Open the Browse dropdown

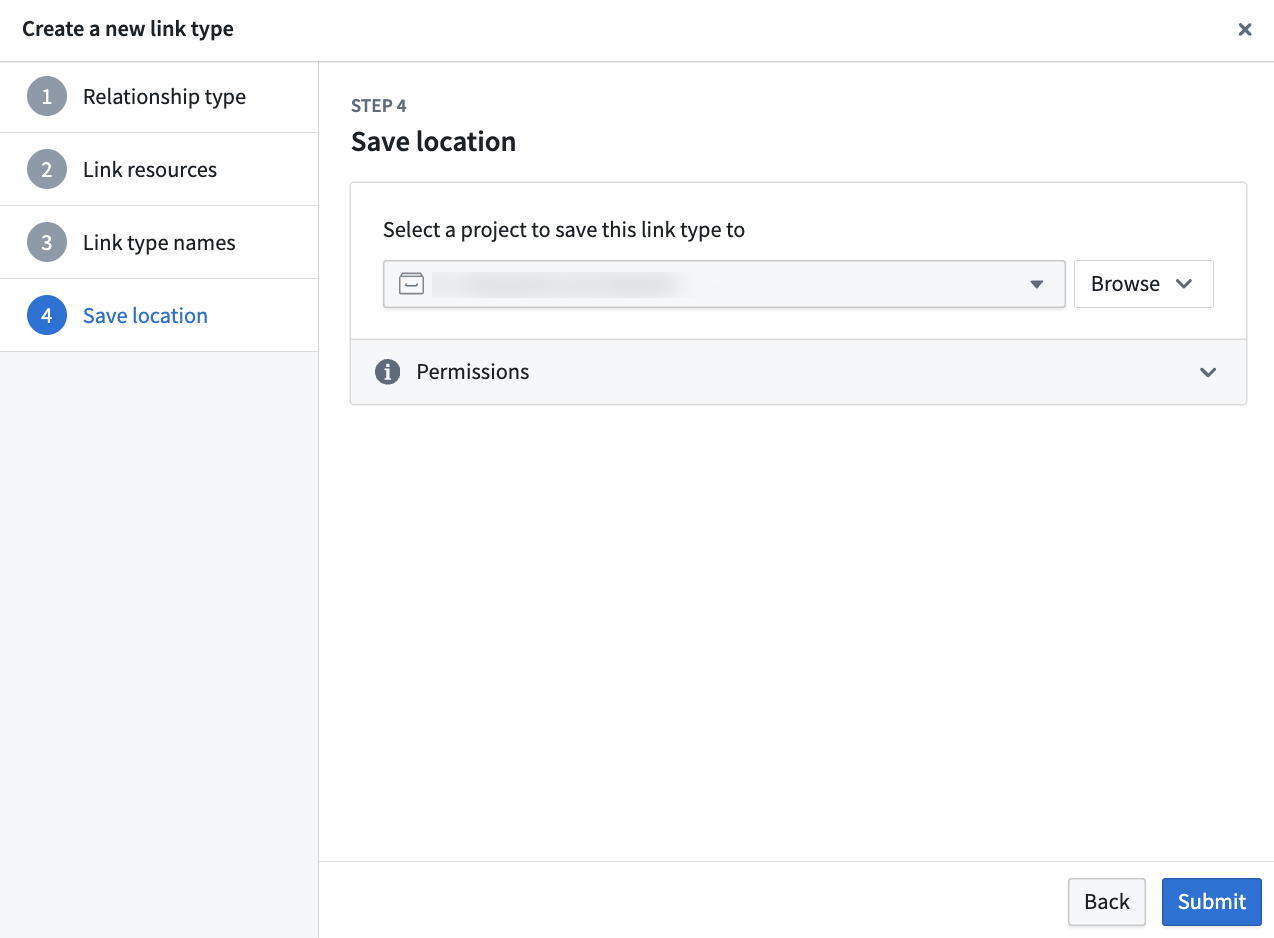[1143, 284]
